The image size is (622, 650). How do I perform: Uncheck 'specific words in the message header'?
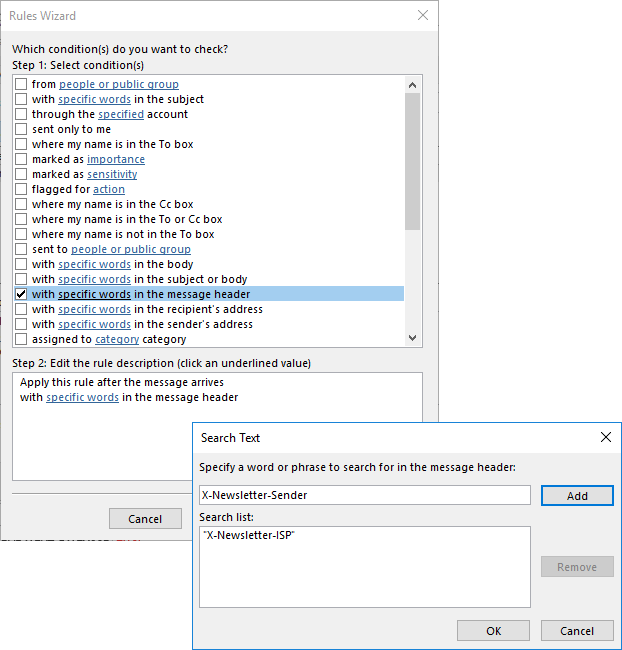click(21, 294)
